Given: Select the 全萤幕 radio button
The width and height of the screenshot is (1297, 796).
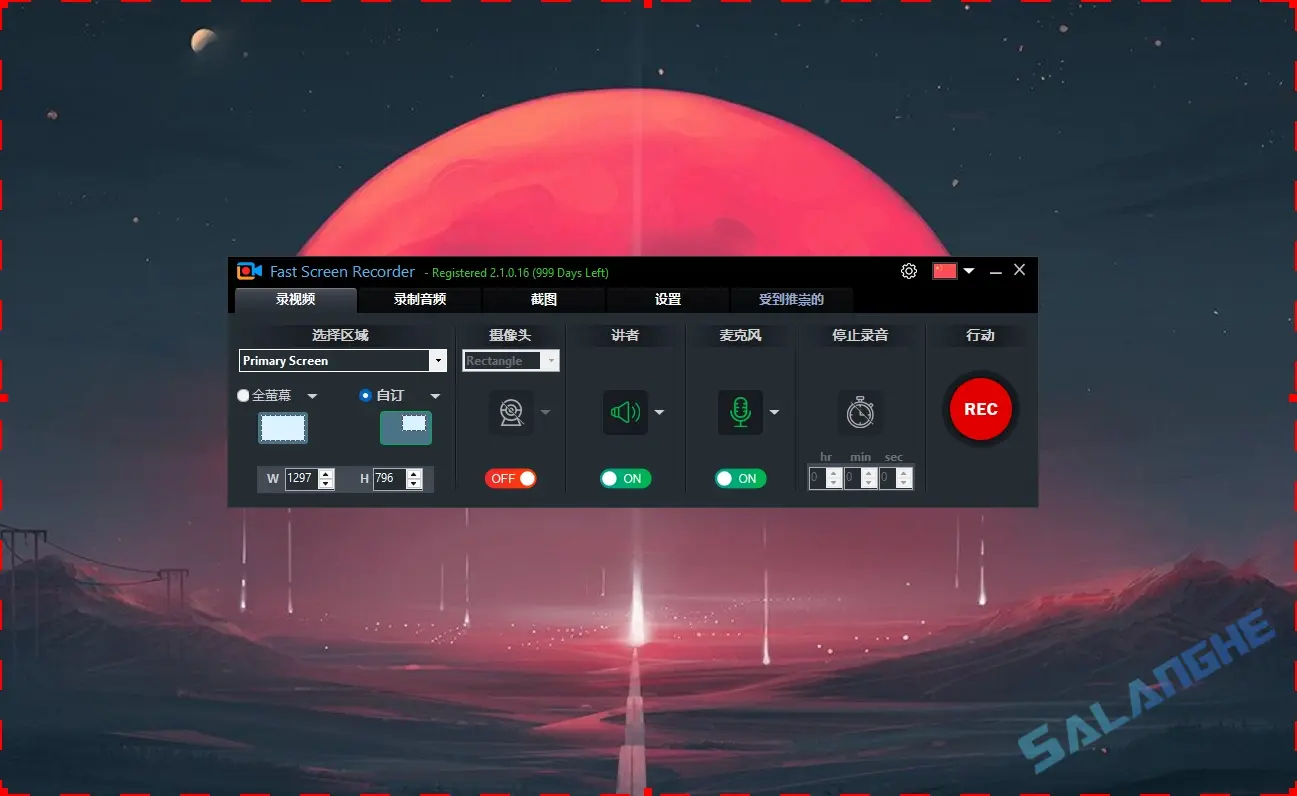Looking at the screenshot, I should [x=241, y=395].
